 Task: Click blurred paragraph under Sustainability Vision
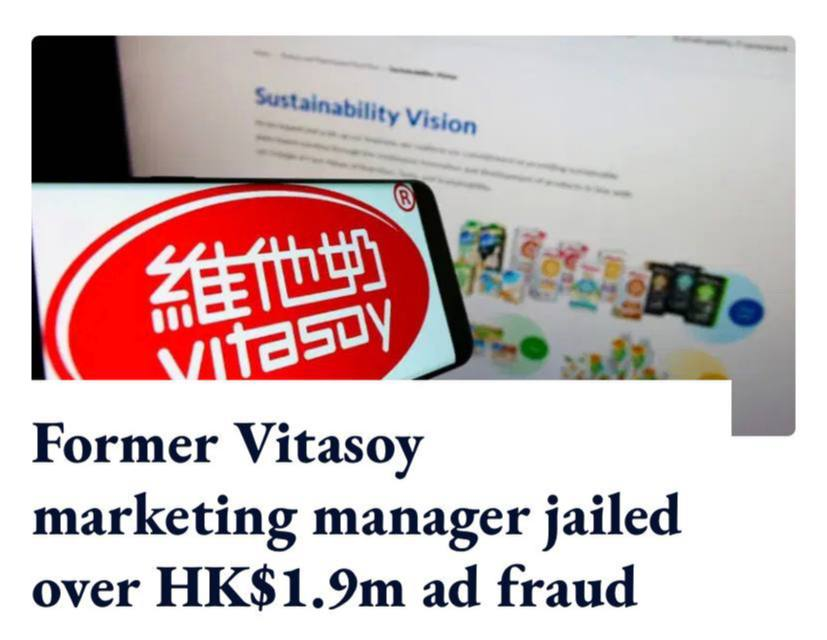[443, 158]
